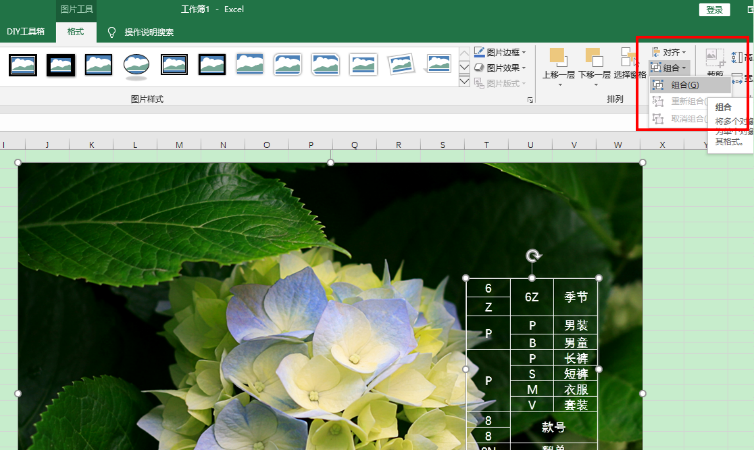Step up one row in picture styles gallery

464,53
